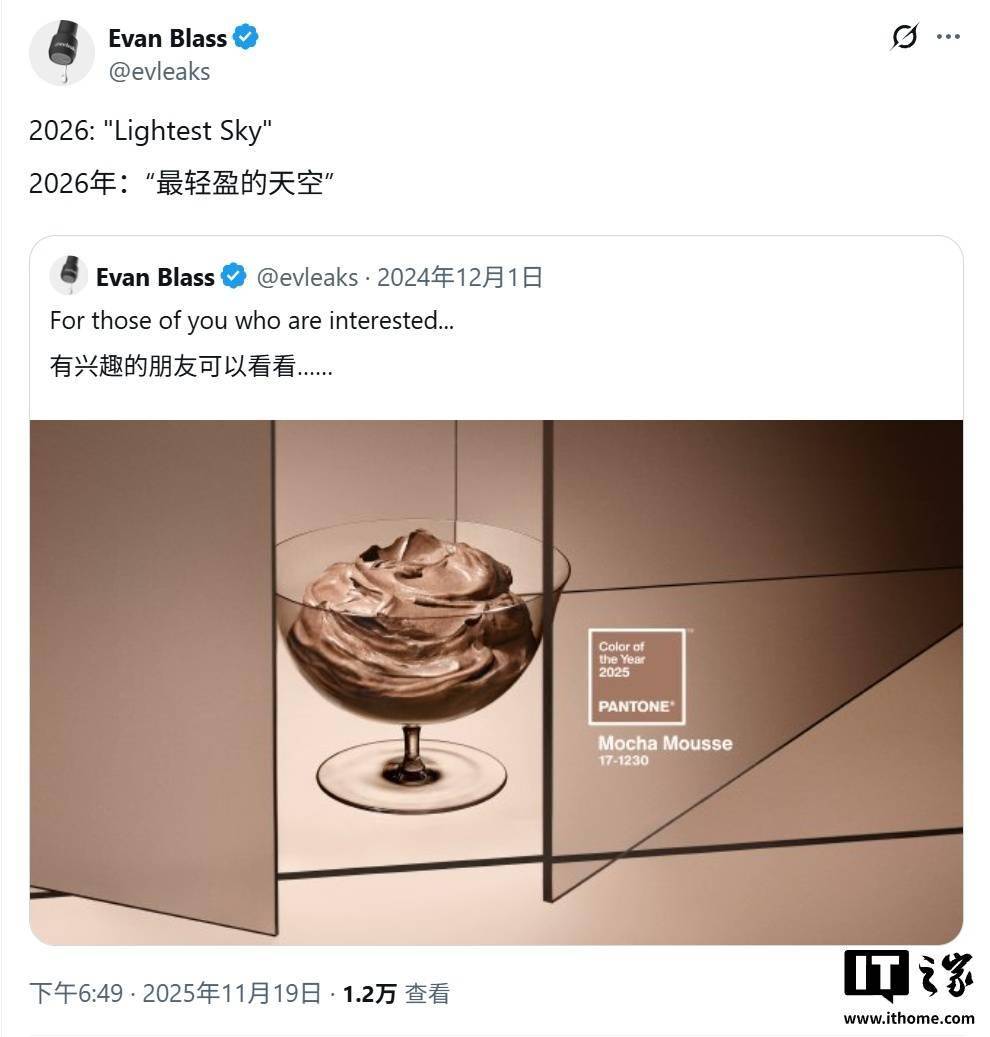Click the small avatar in quoted tweet

[69, 275]
